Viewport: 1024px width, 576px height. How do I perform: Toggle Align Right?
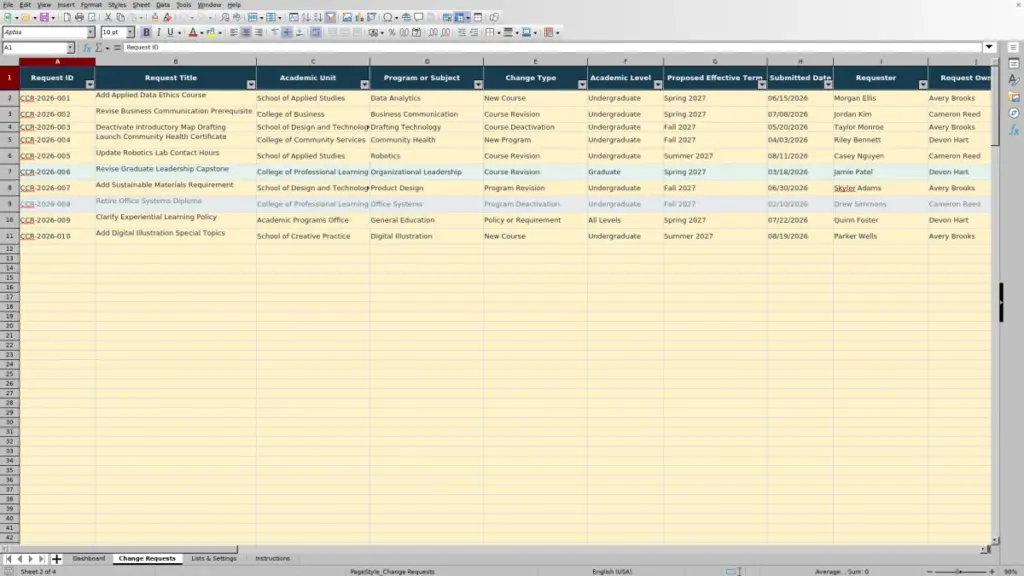(259, 32)
